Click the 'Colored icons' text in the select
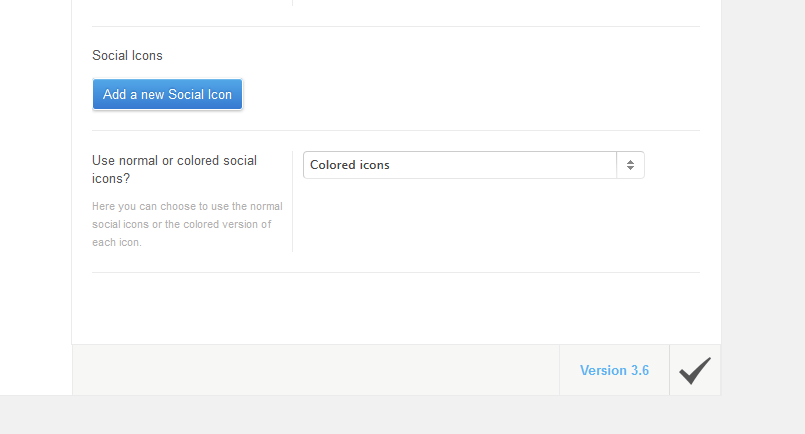The image size is (805, 434). [x=350, y=165]
